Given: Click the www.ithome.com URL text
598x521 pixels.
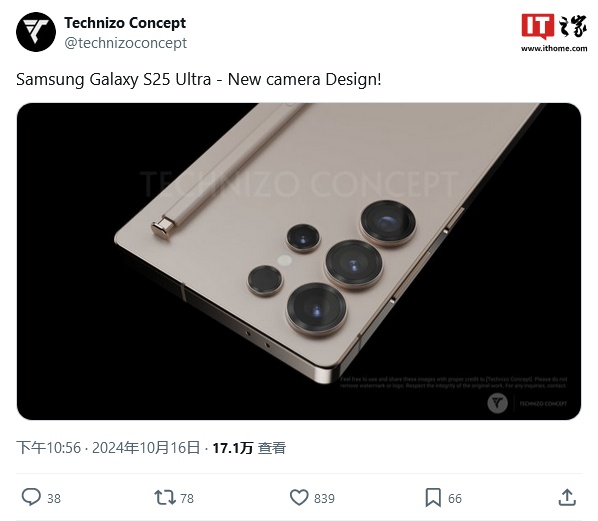Looking at the screenshot, I should coord(554,48).
